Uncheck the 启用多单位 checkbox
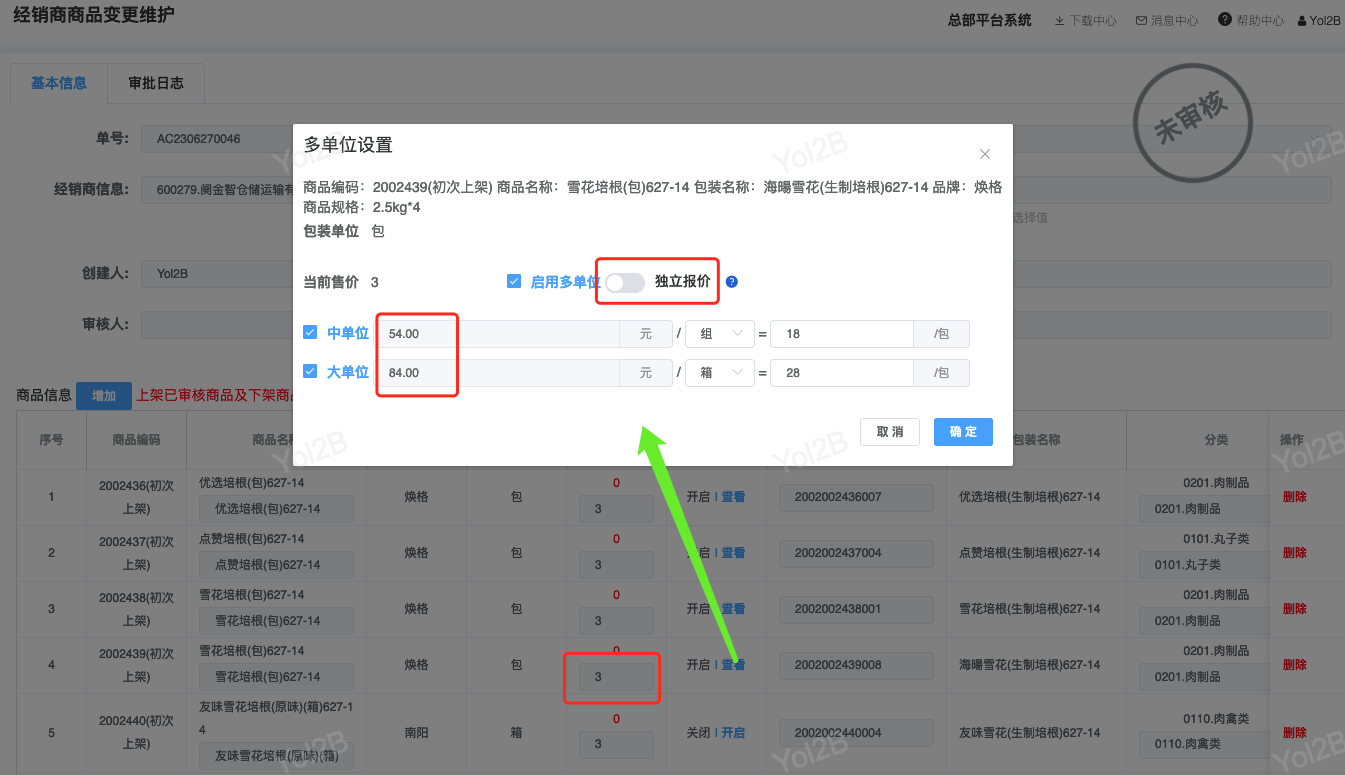The width and height of the screenshot is (1345, 775). click(514, 282)
